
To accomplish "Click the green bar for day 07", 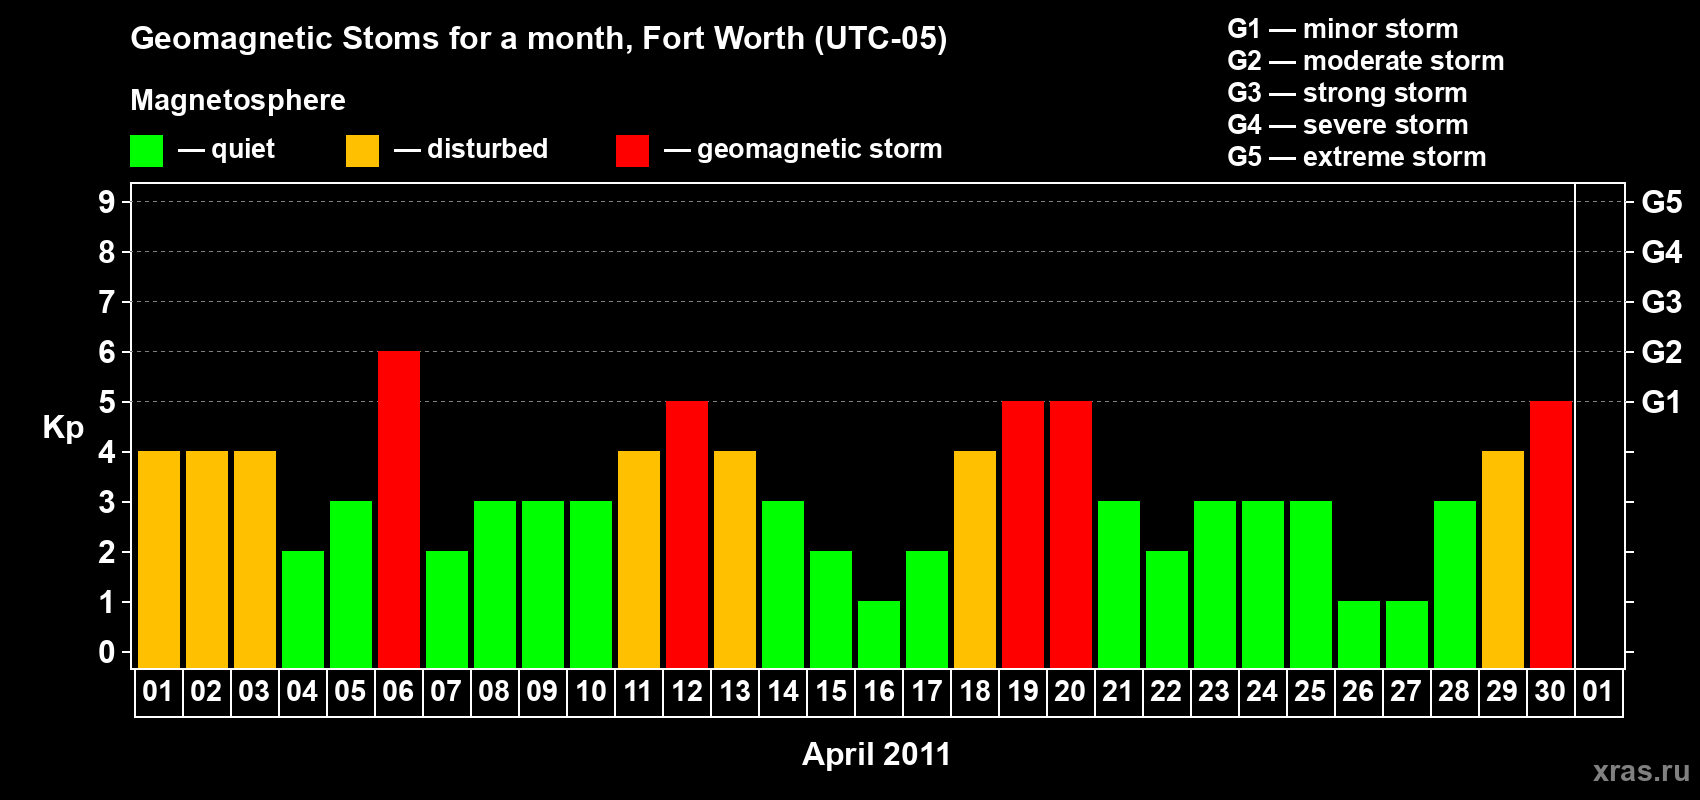I will click(447, 609).
